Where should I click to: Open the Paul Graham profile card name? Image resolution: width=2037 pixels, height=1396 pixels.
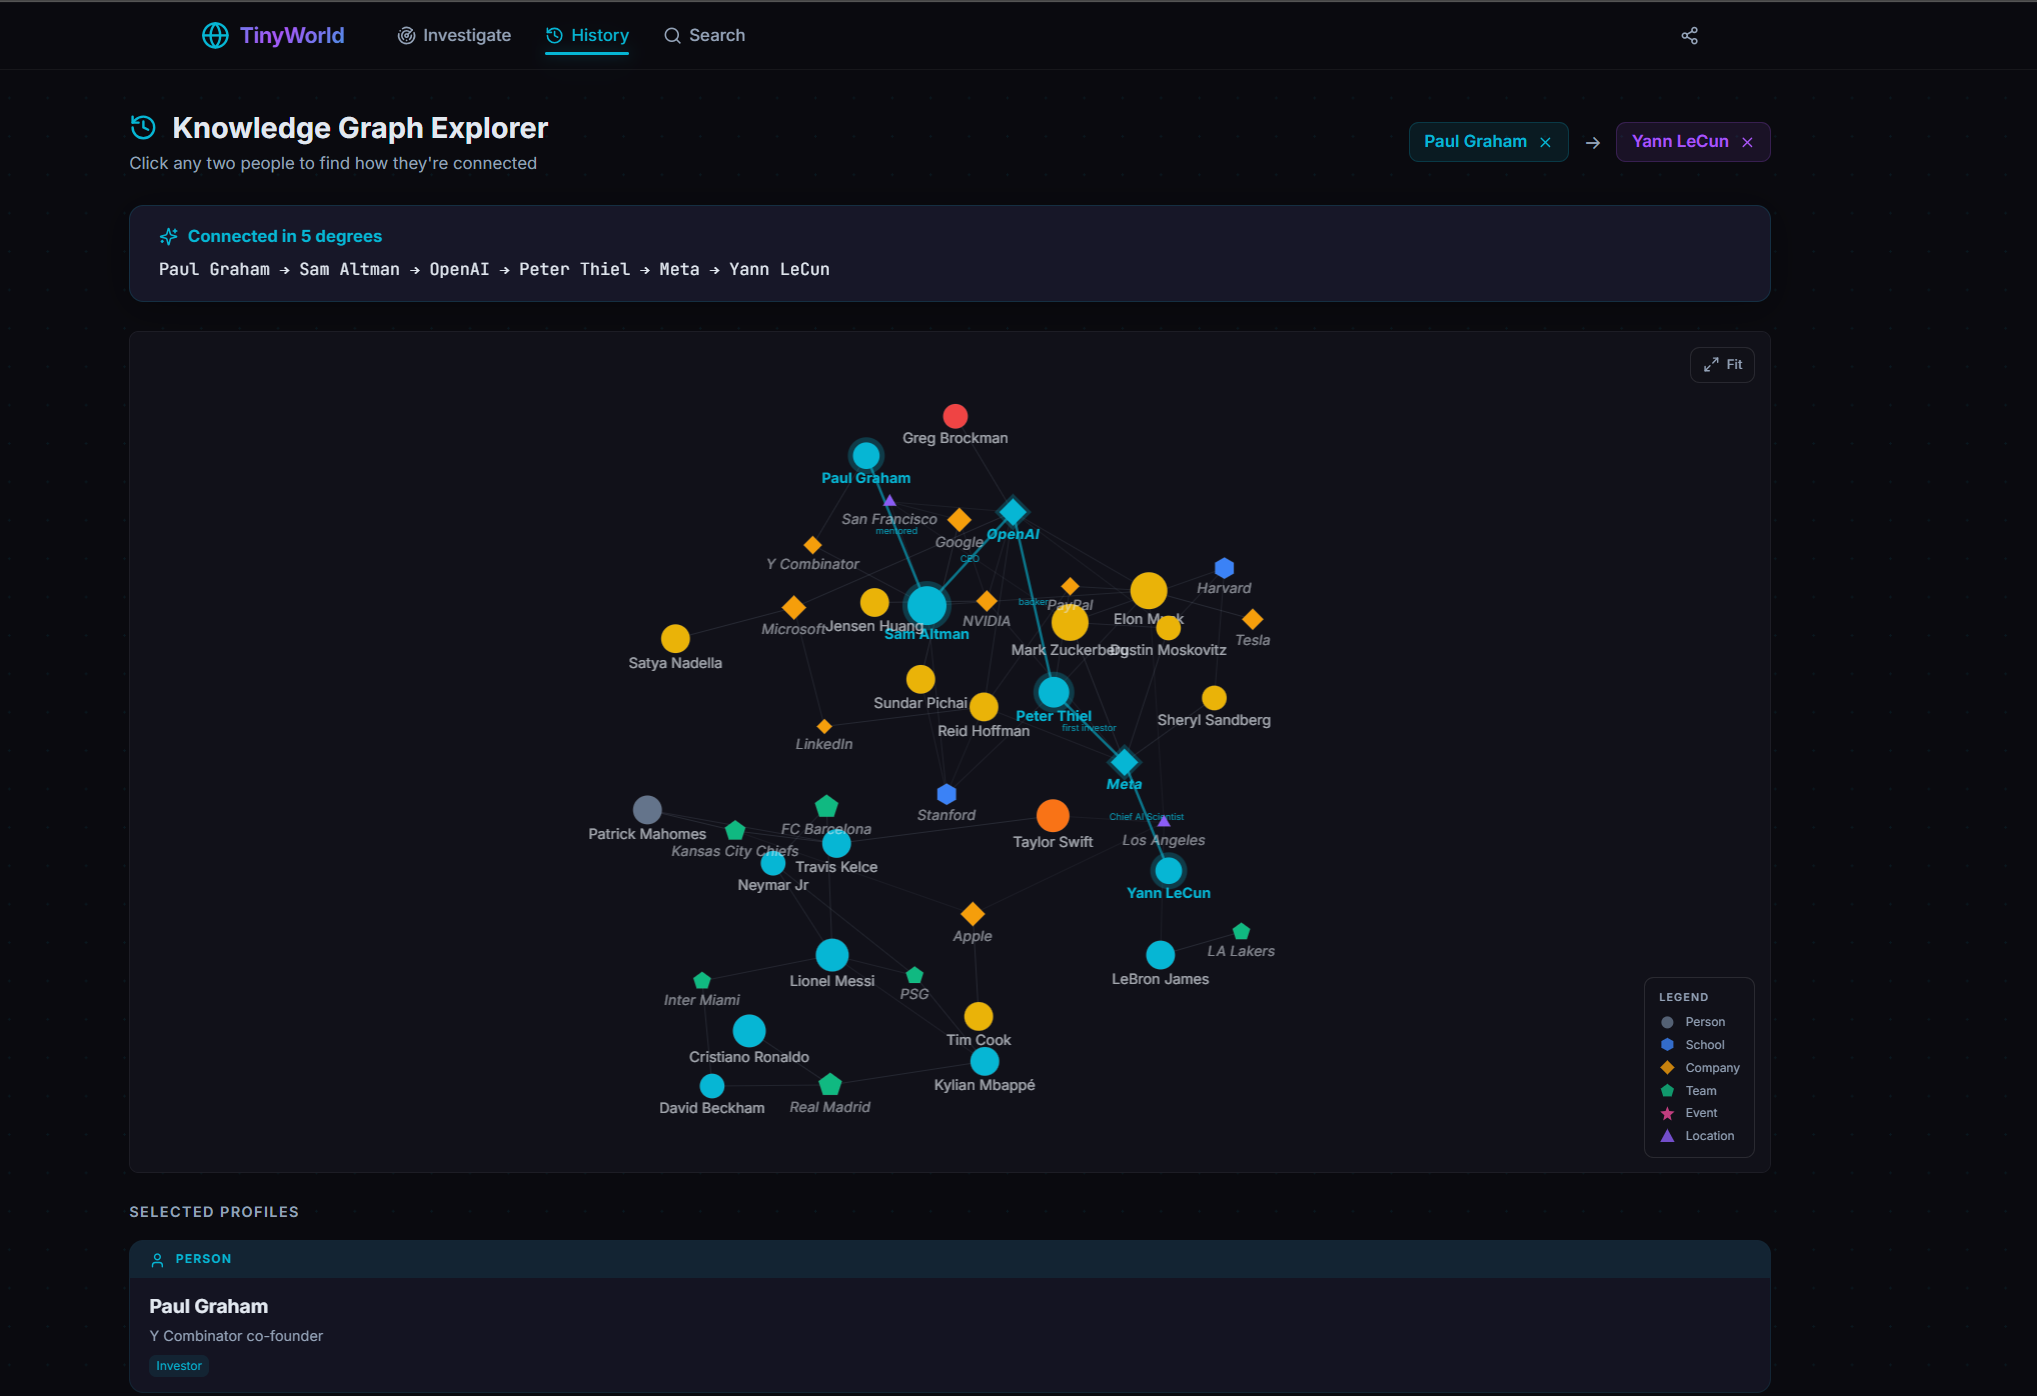(x=209, y=1306)
